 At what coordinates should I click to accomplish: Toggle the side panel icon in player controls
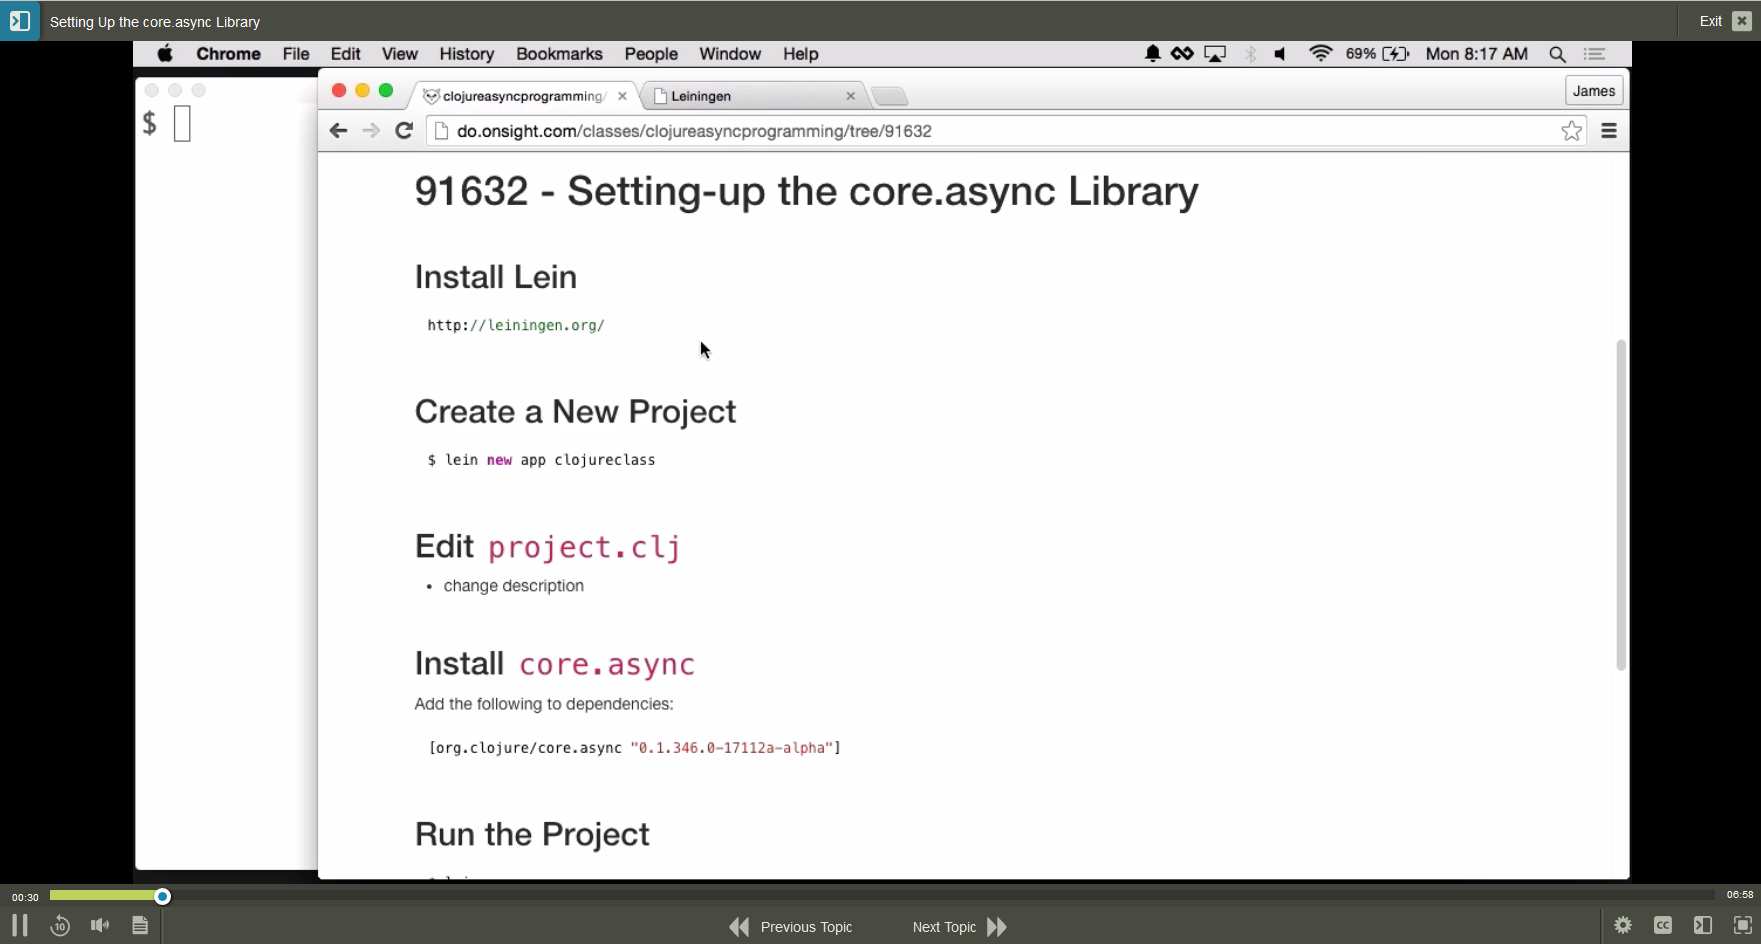coord(1703,926)
